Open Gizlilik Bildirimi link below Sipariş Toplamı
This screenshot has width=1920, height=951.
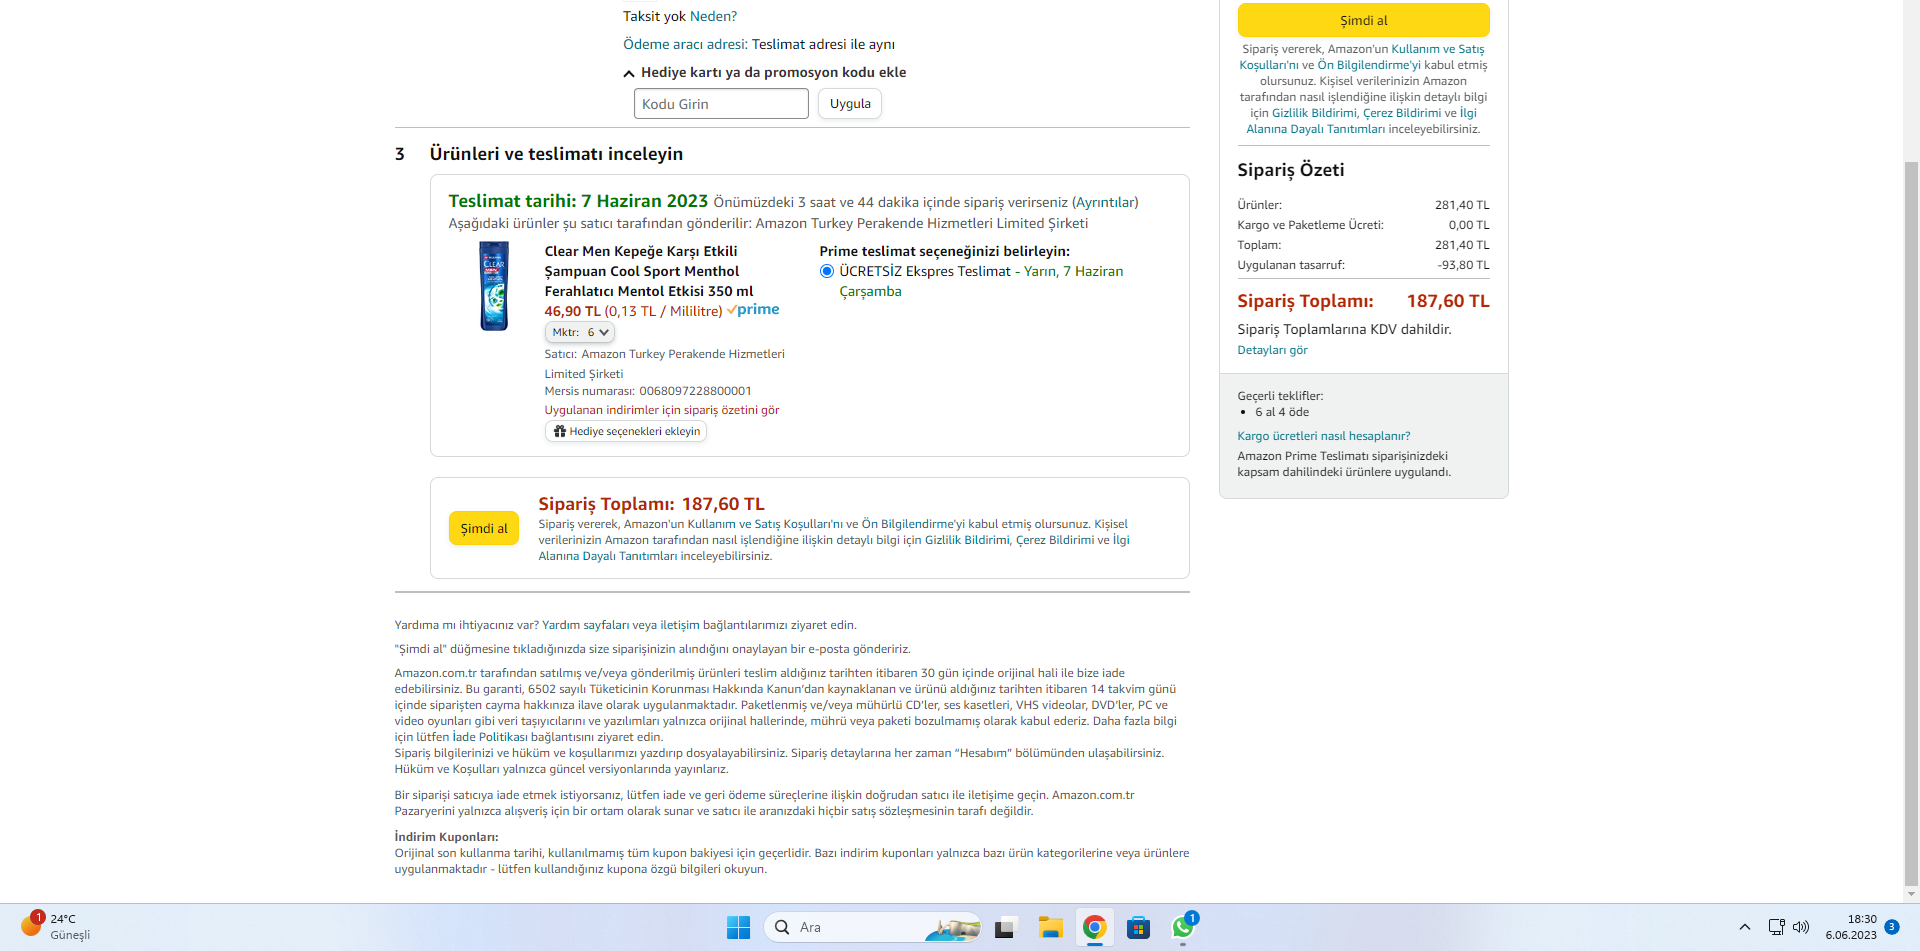967,540
